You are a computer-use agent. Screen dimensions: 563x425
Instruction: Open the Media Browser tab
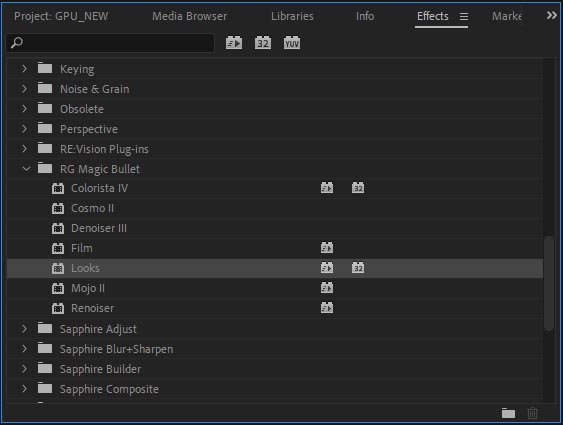(x=190, y=16)
